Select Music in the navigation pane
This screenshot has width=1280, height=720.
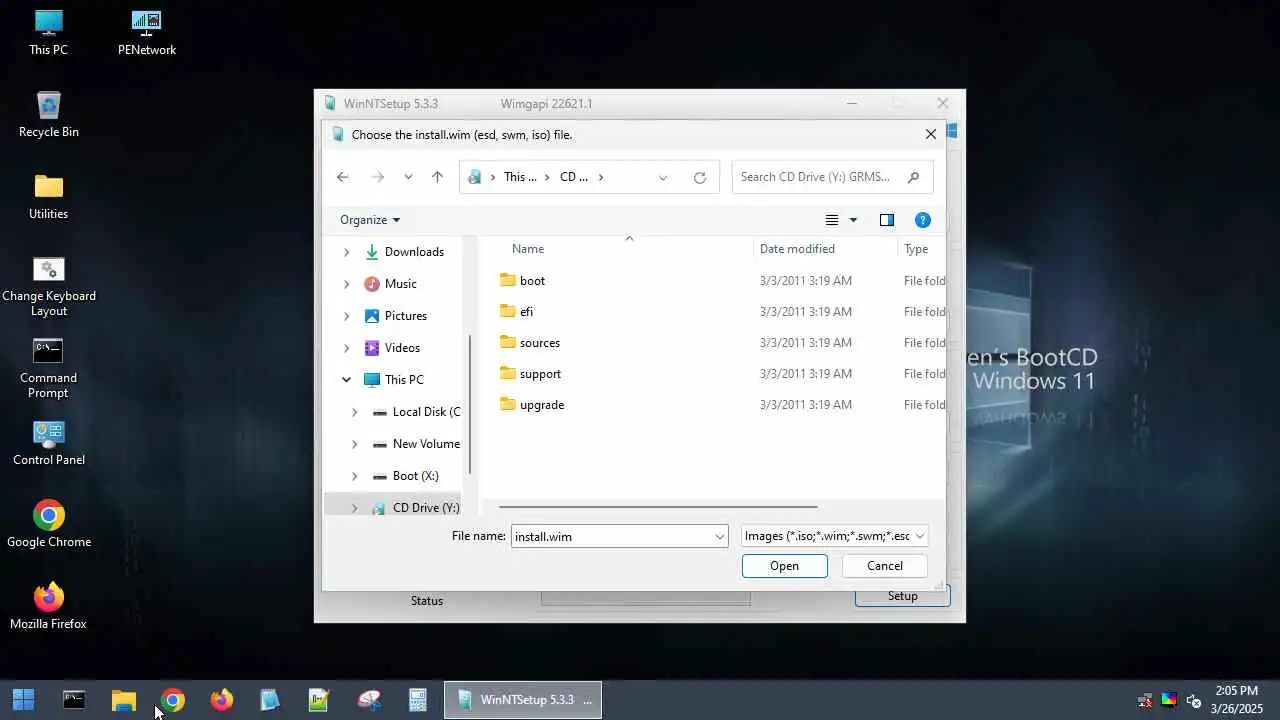coord(401,284)
